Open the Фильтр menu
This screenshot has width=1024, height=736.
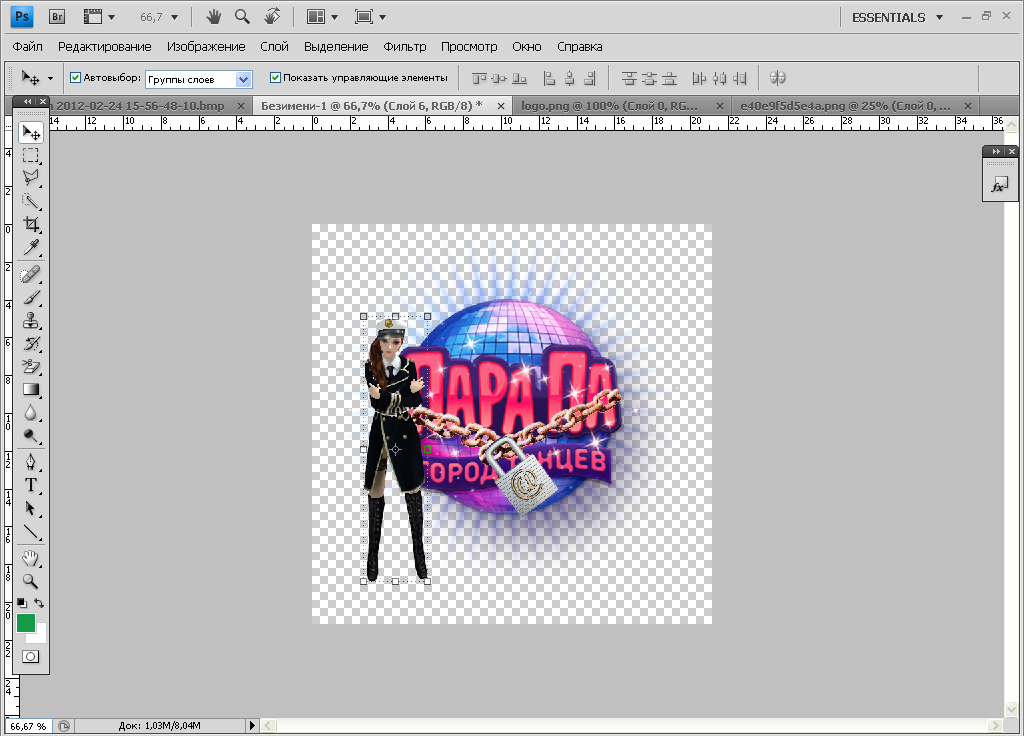(x=404, y=46)
